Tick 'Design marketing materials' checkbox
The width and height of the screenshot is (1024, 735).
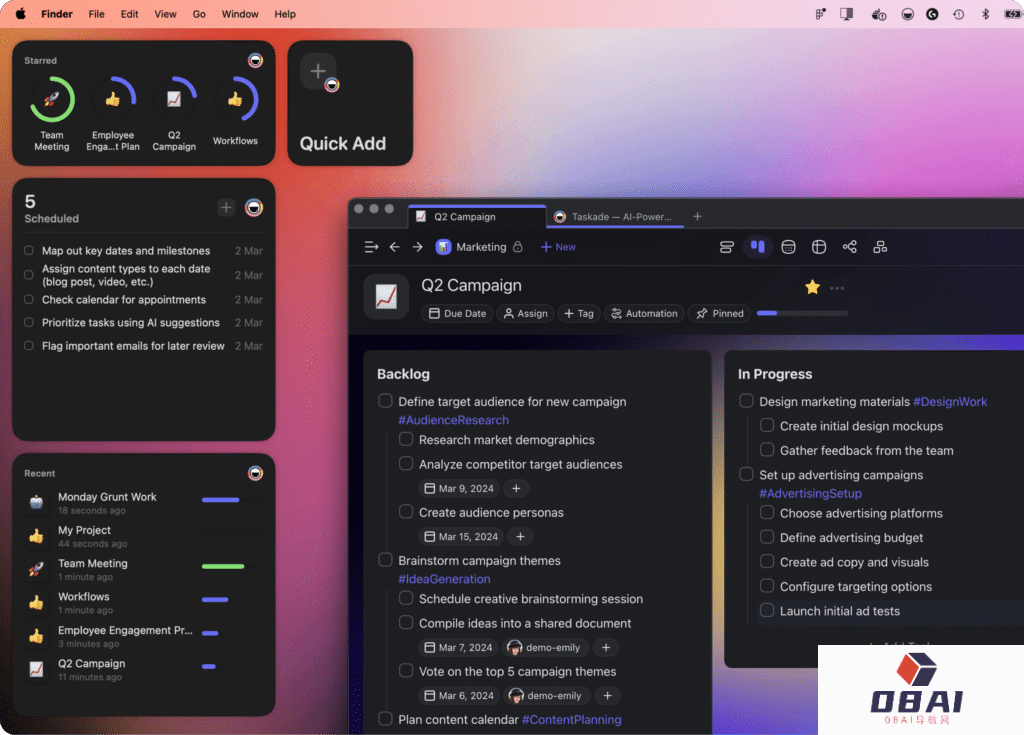pos(746,401)
